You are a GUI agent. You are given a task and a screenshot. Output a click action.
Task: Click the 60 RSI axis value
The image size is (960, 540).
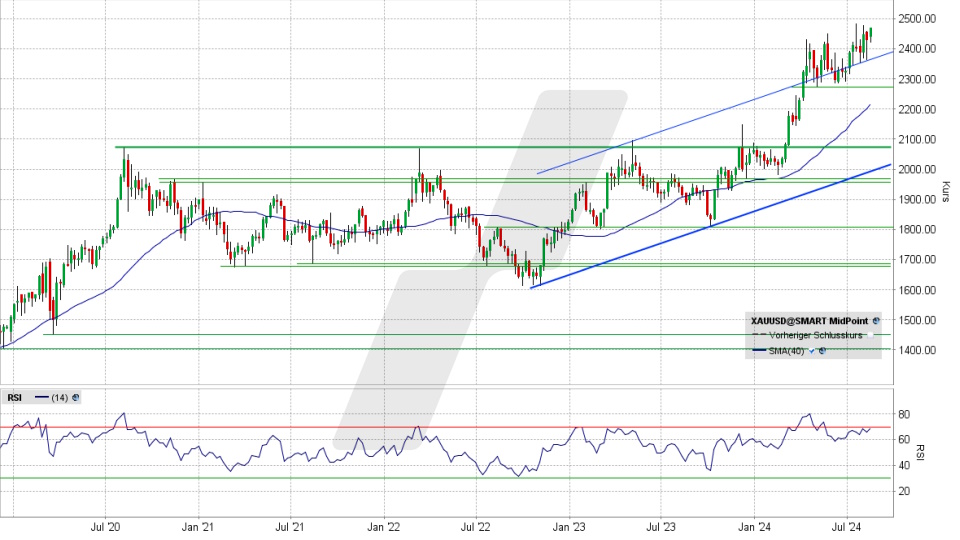tap(904, 440)
